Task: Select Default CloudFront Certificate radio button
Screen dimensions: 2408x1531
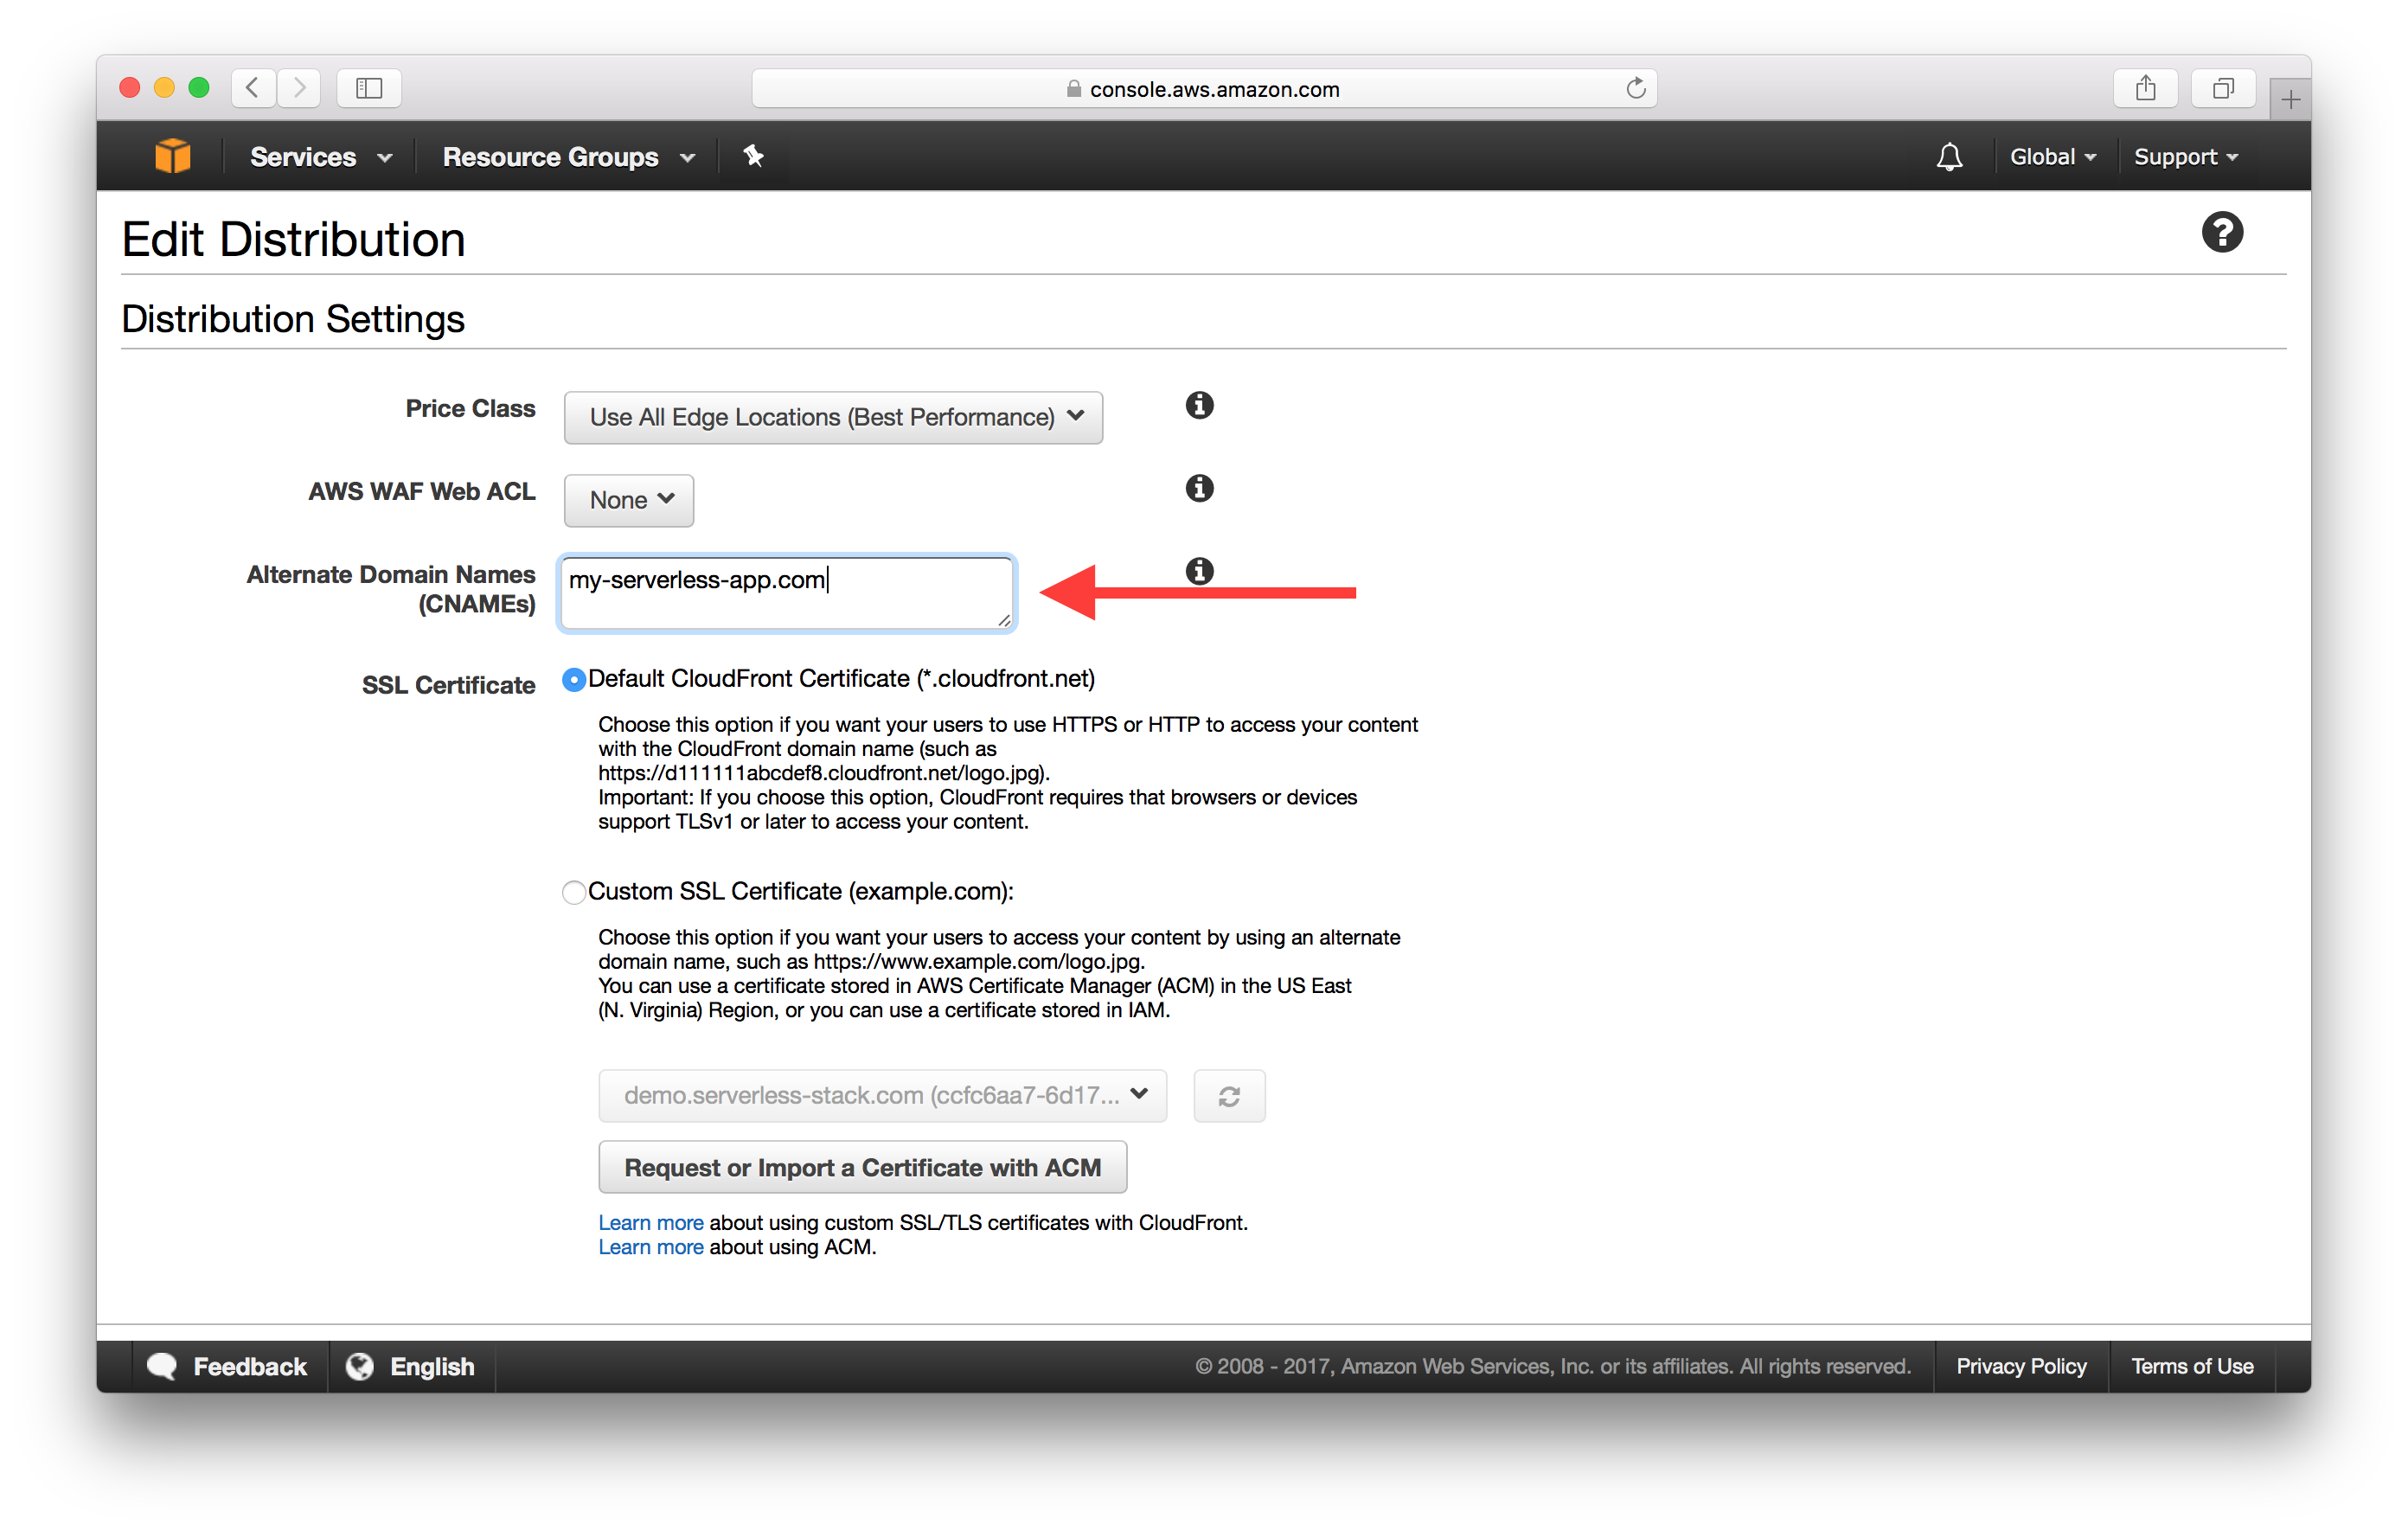Action: coord(574,678)
